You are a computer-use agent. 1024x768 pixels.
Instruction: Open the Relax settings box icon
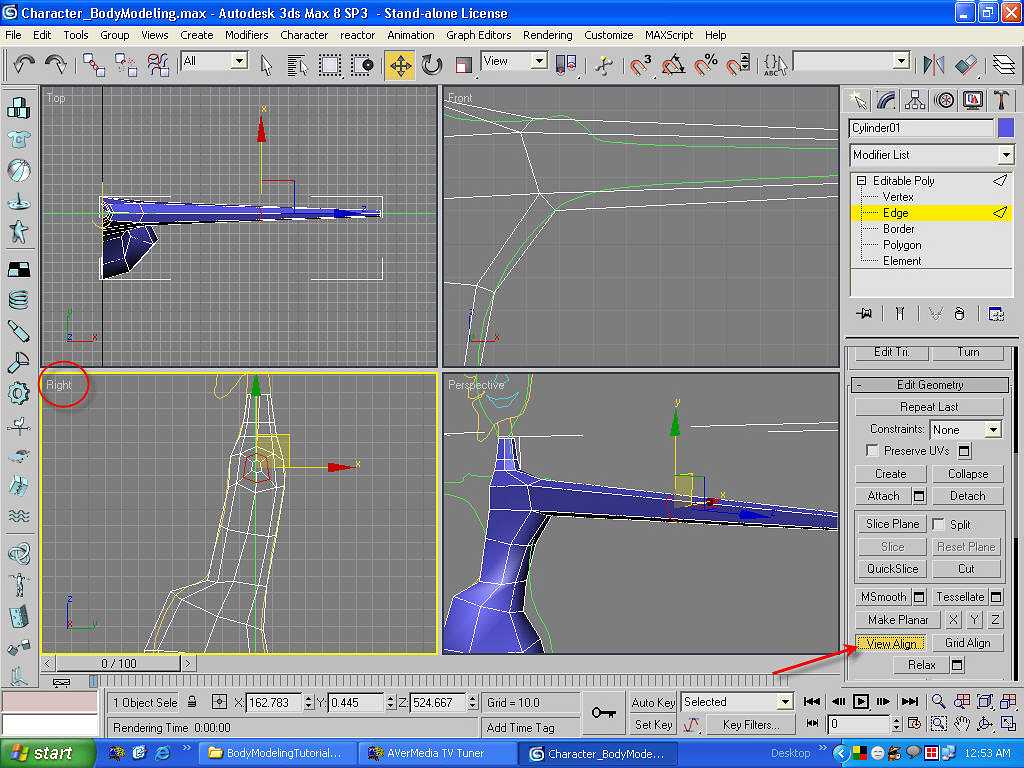click(x=957, y=665)
